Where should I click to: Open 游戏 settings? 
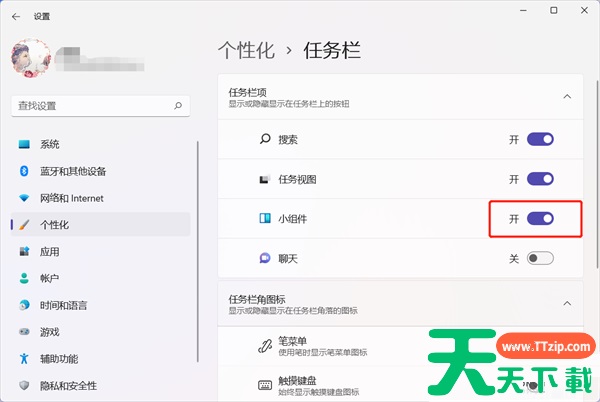coord(101,332)
